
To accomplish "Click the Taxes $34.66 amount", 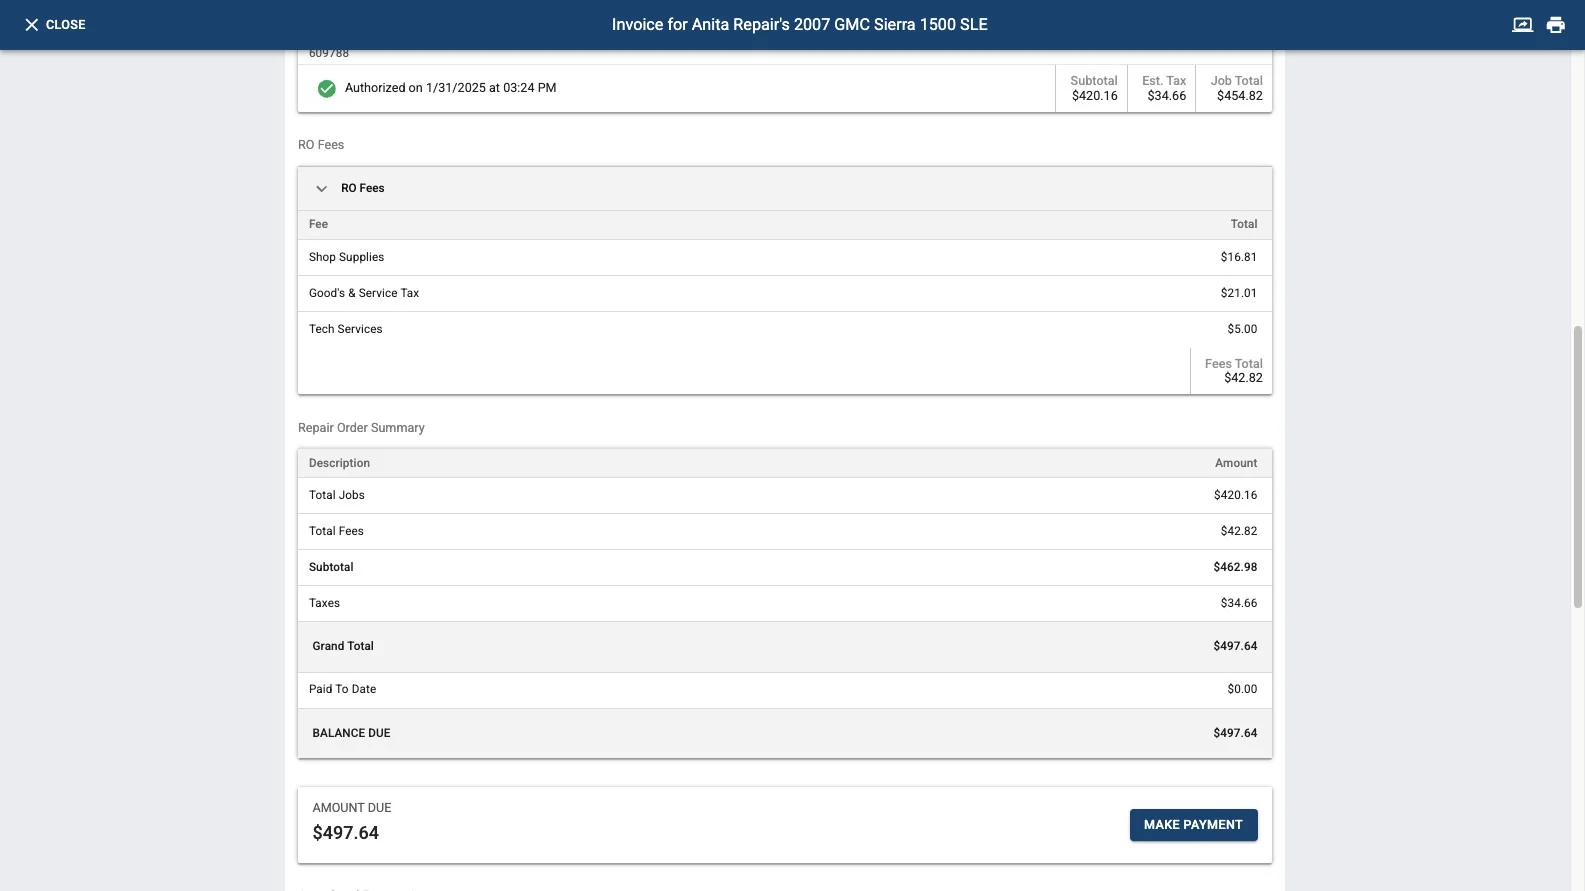I will click(x=1238, y=603).
